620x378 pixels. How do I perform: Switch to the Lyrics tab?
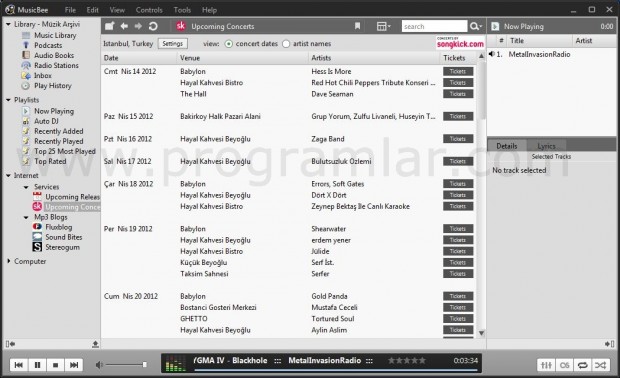[546, 146]
